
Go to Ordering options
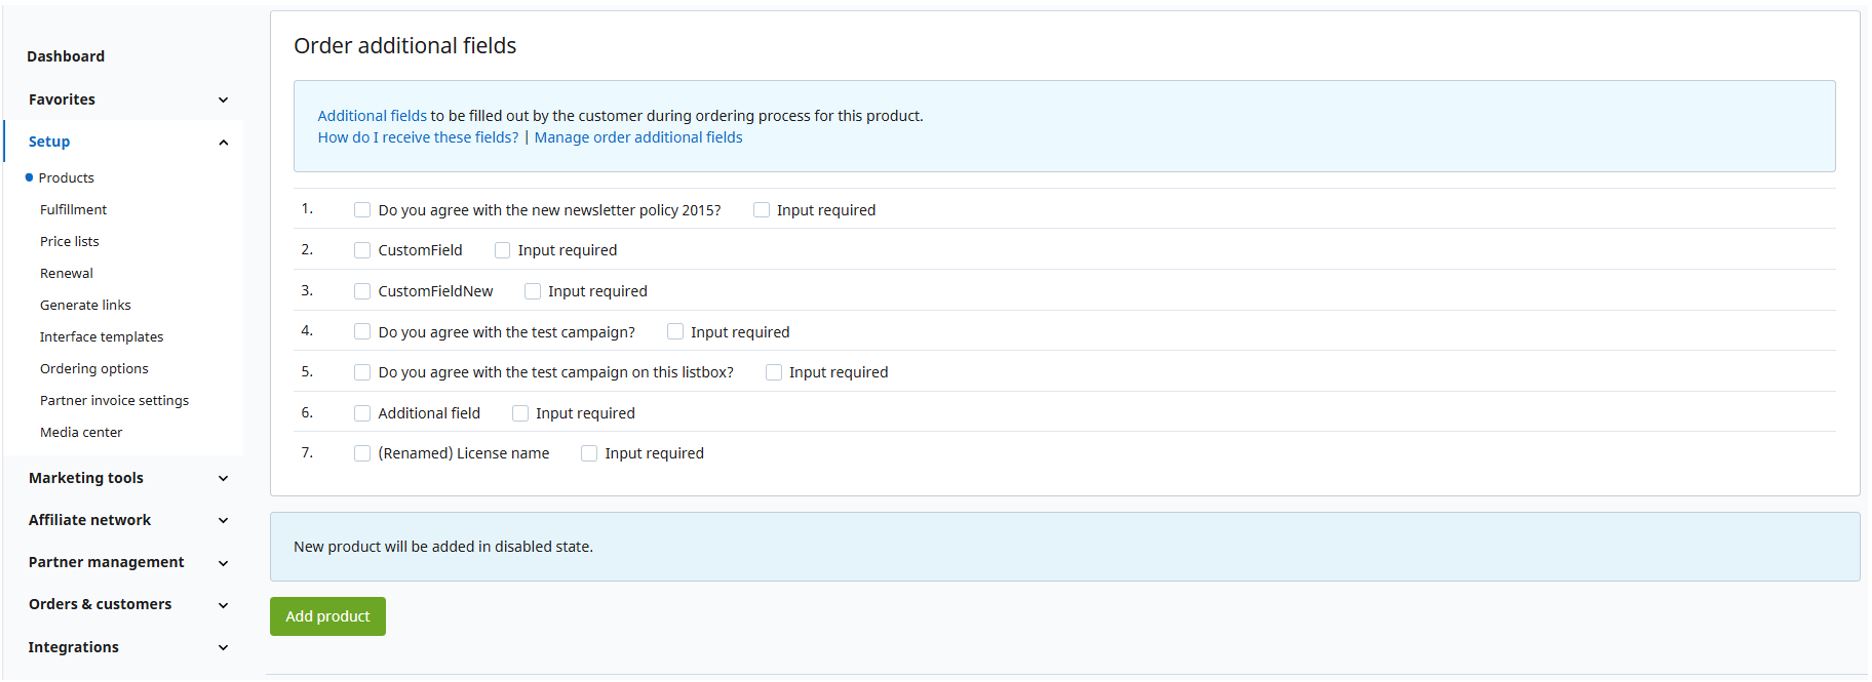pyautogui.click(x=94, y=369)
